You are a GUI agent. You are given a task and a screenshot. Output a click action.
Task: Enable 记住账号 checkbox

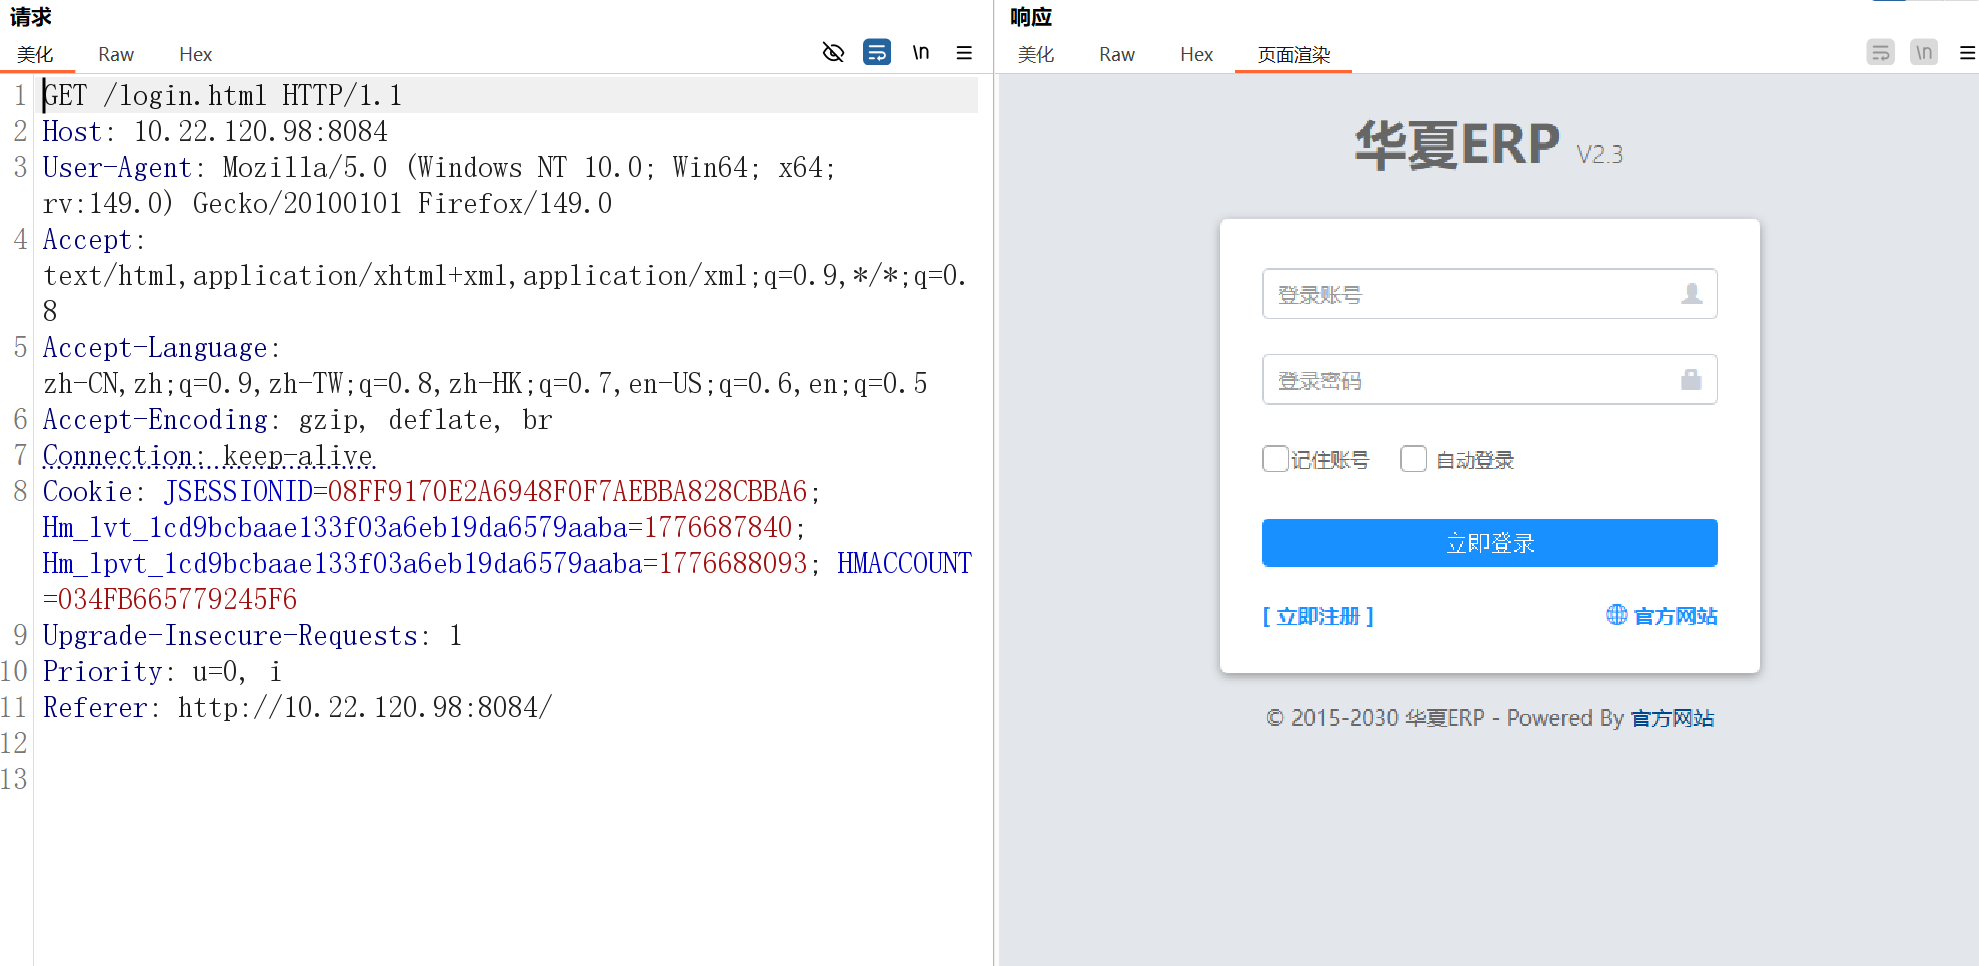coord(1275,459)
